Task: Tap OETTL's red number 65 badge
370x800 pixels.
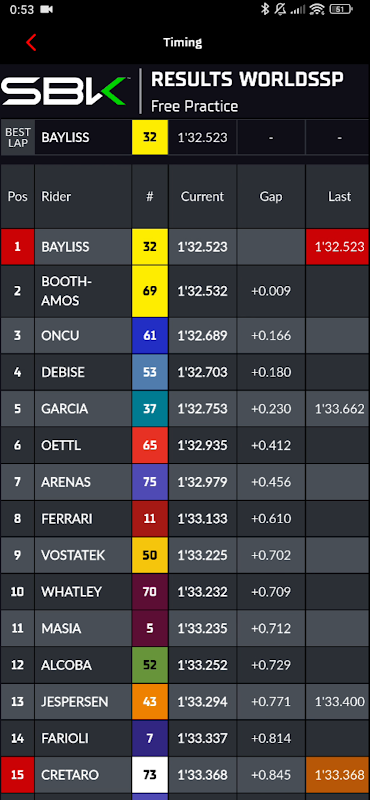Action: coord(150,445)
